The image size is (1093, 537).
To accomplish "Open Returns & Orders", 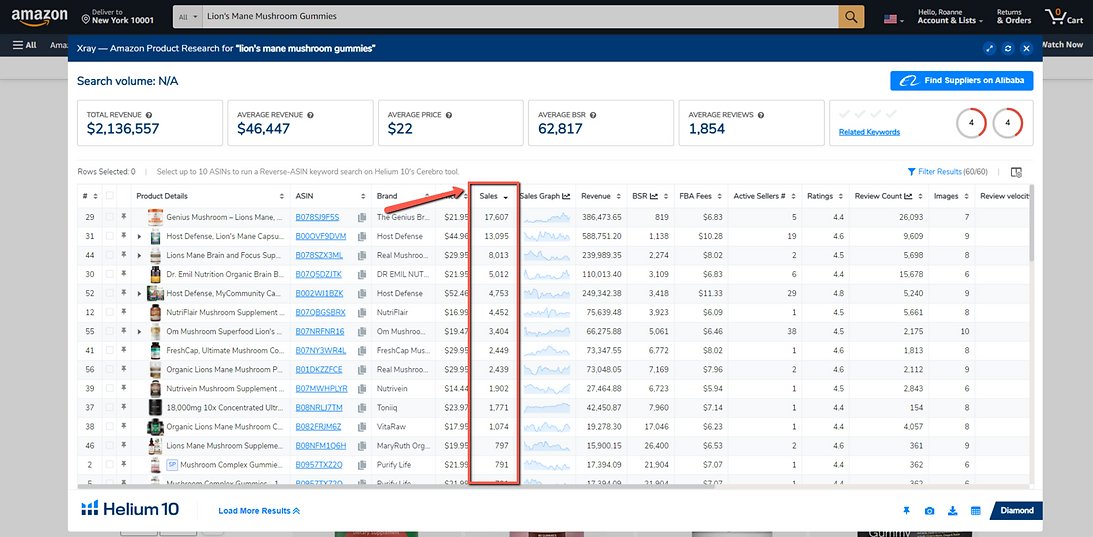I will point(1014,17).
